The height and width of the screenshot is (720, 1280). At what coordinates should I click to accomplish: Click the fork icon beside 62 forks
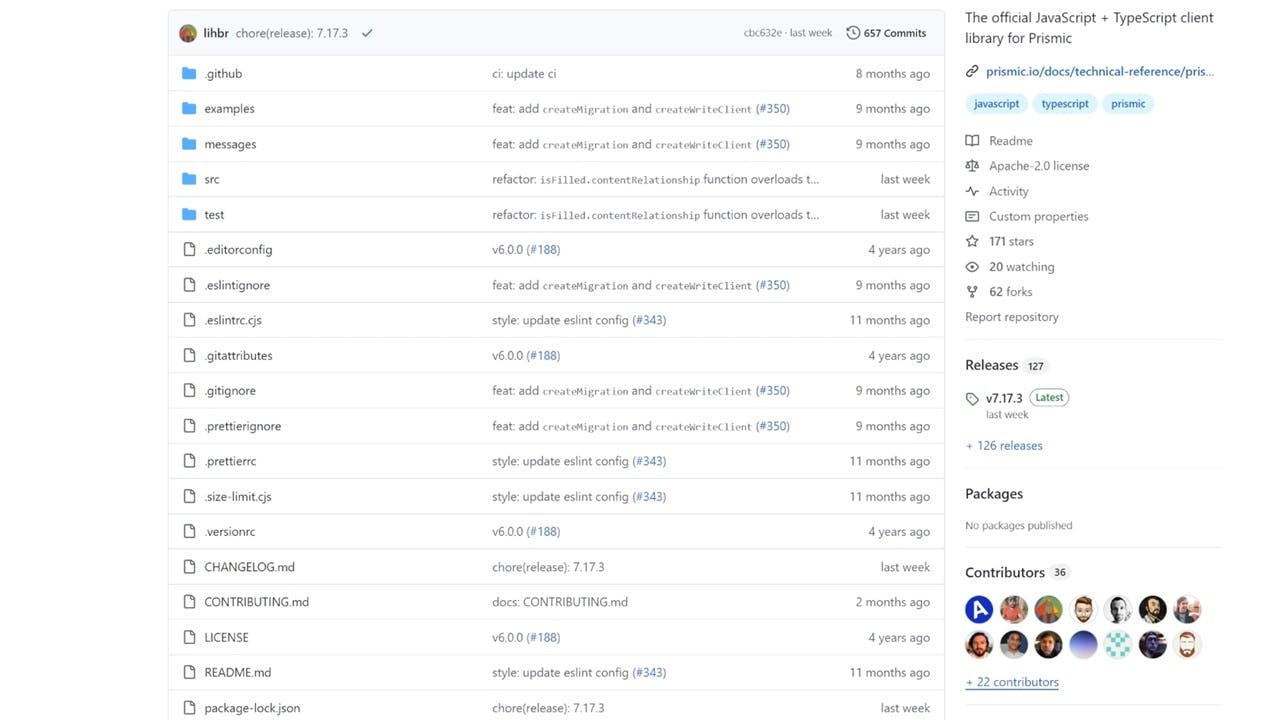click(972, 292)
